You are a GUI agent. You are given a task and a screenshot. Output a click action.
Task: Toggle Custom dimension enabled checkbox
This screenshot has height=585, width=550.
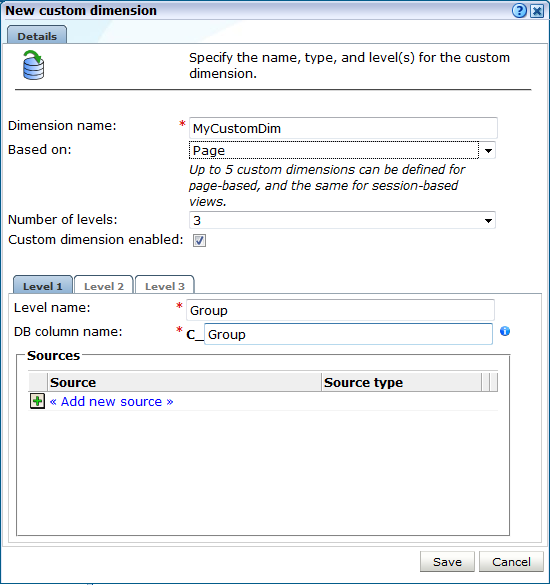tap(199, 240)
